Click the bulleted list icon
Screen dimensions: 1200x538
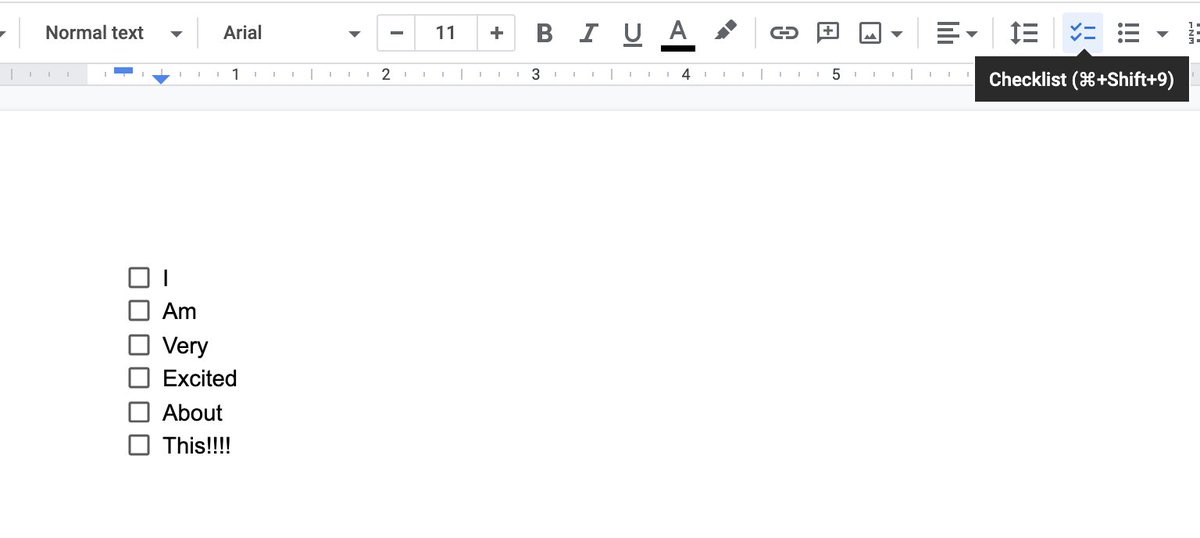tap(1129, 33)
